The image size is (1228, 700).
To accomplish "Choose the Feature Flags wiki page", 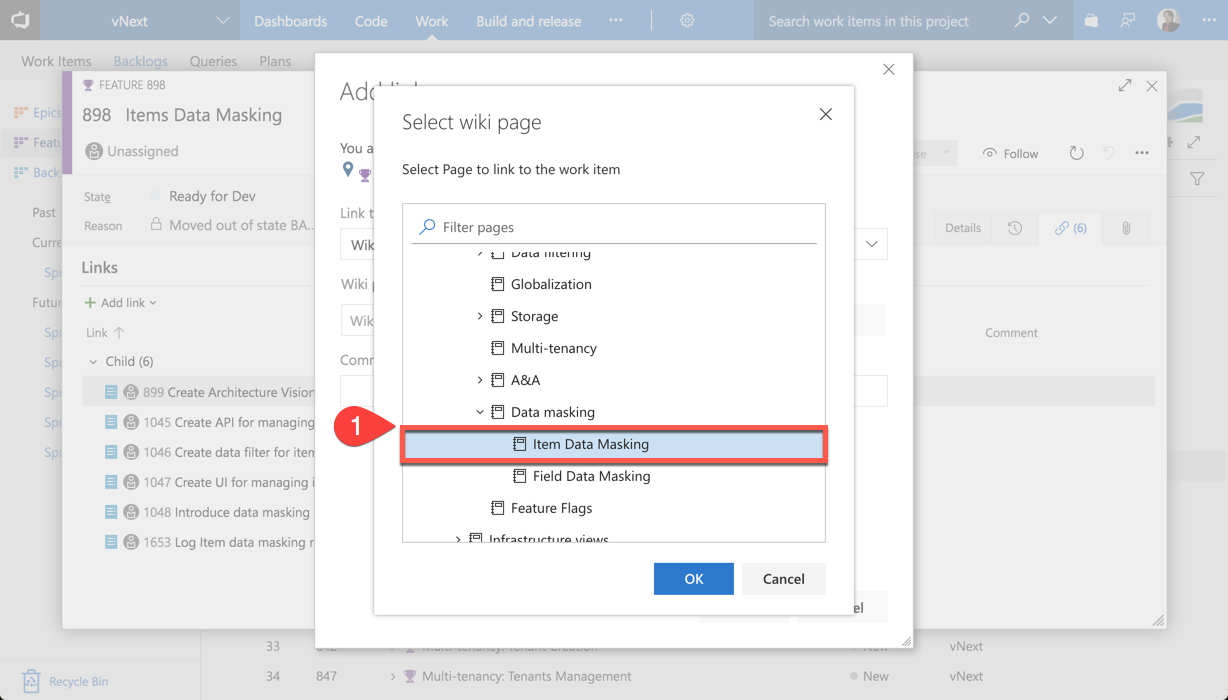I will tap(551, 508).
